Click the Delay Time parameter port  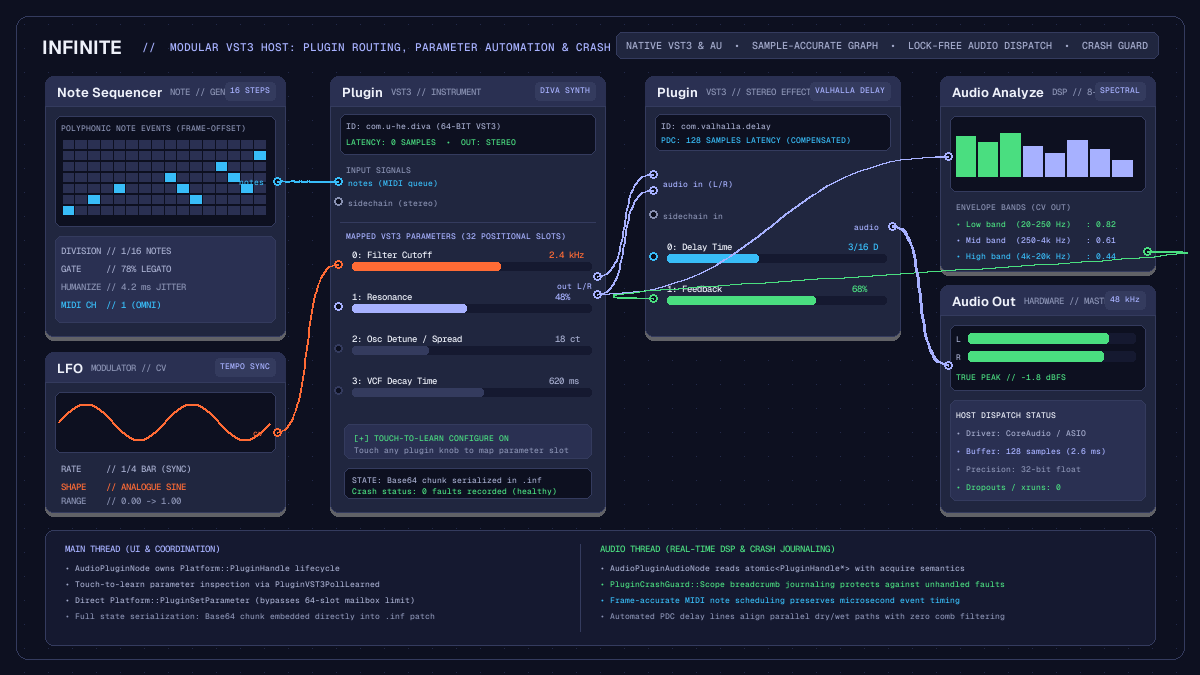tap(653, 257)
